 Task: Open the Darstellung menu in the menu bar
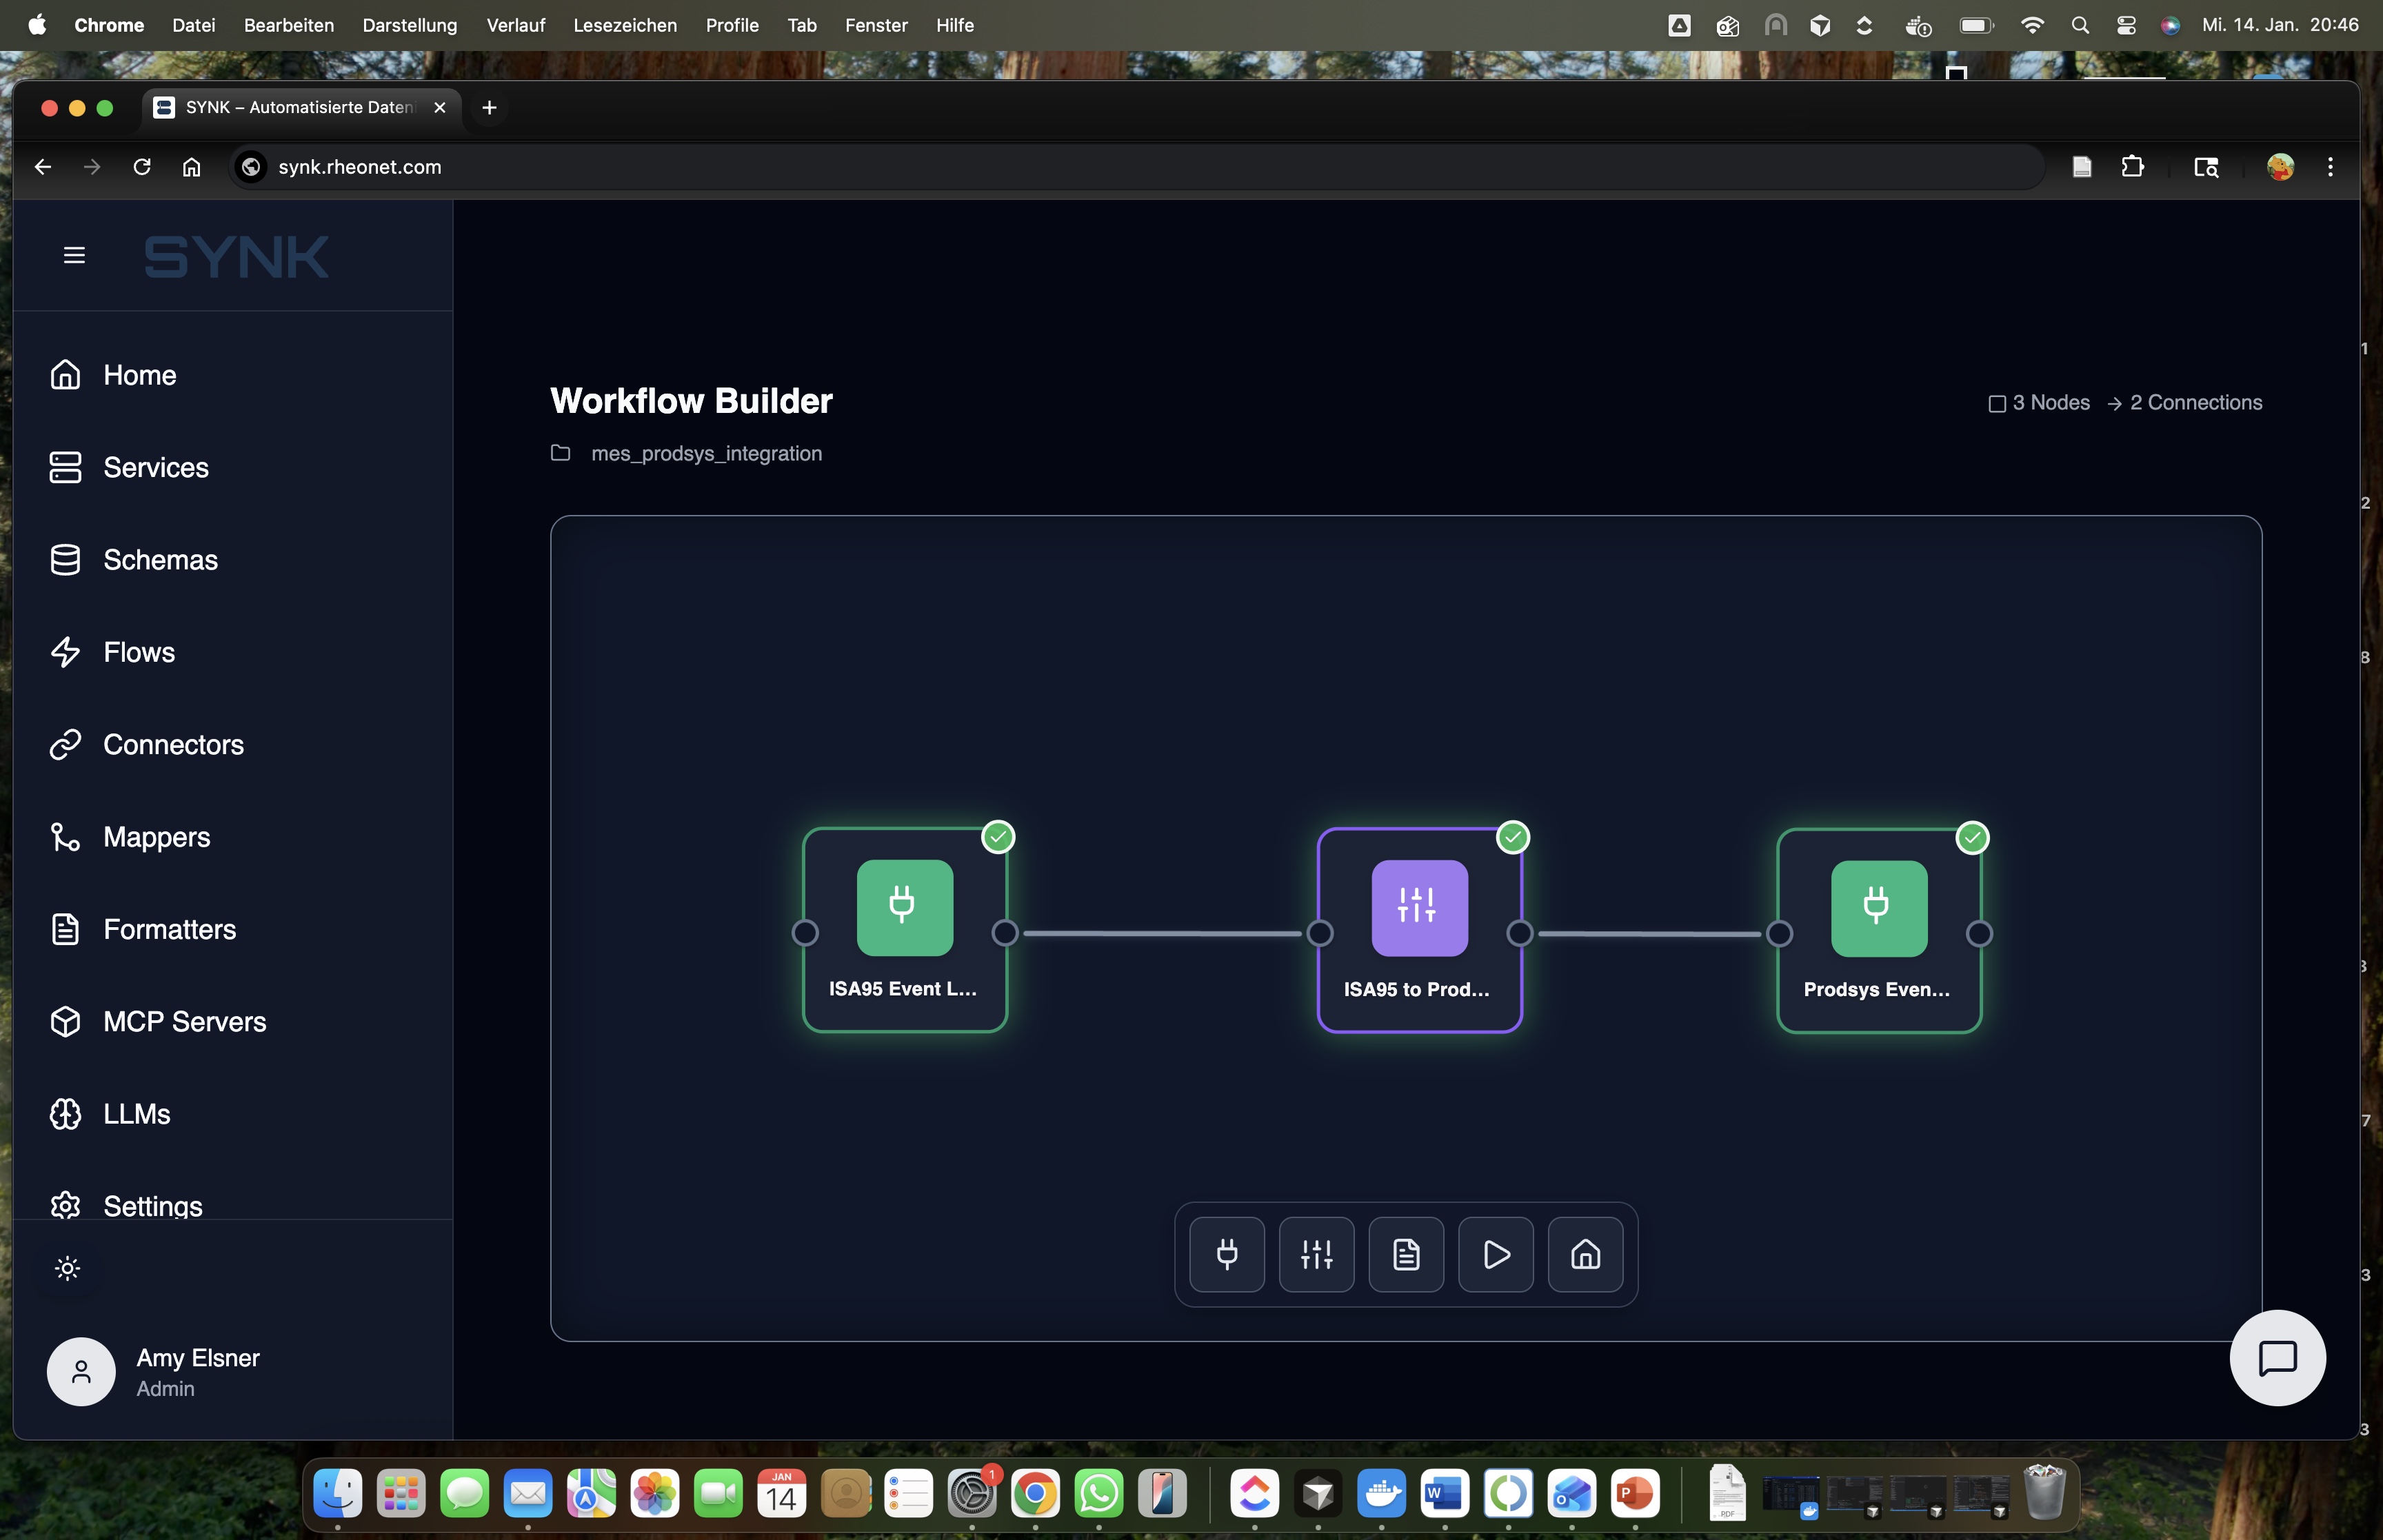(x=410, y=25)
